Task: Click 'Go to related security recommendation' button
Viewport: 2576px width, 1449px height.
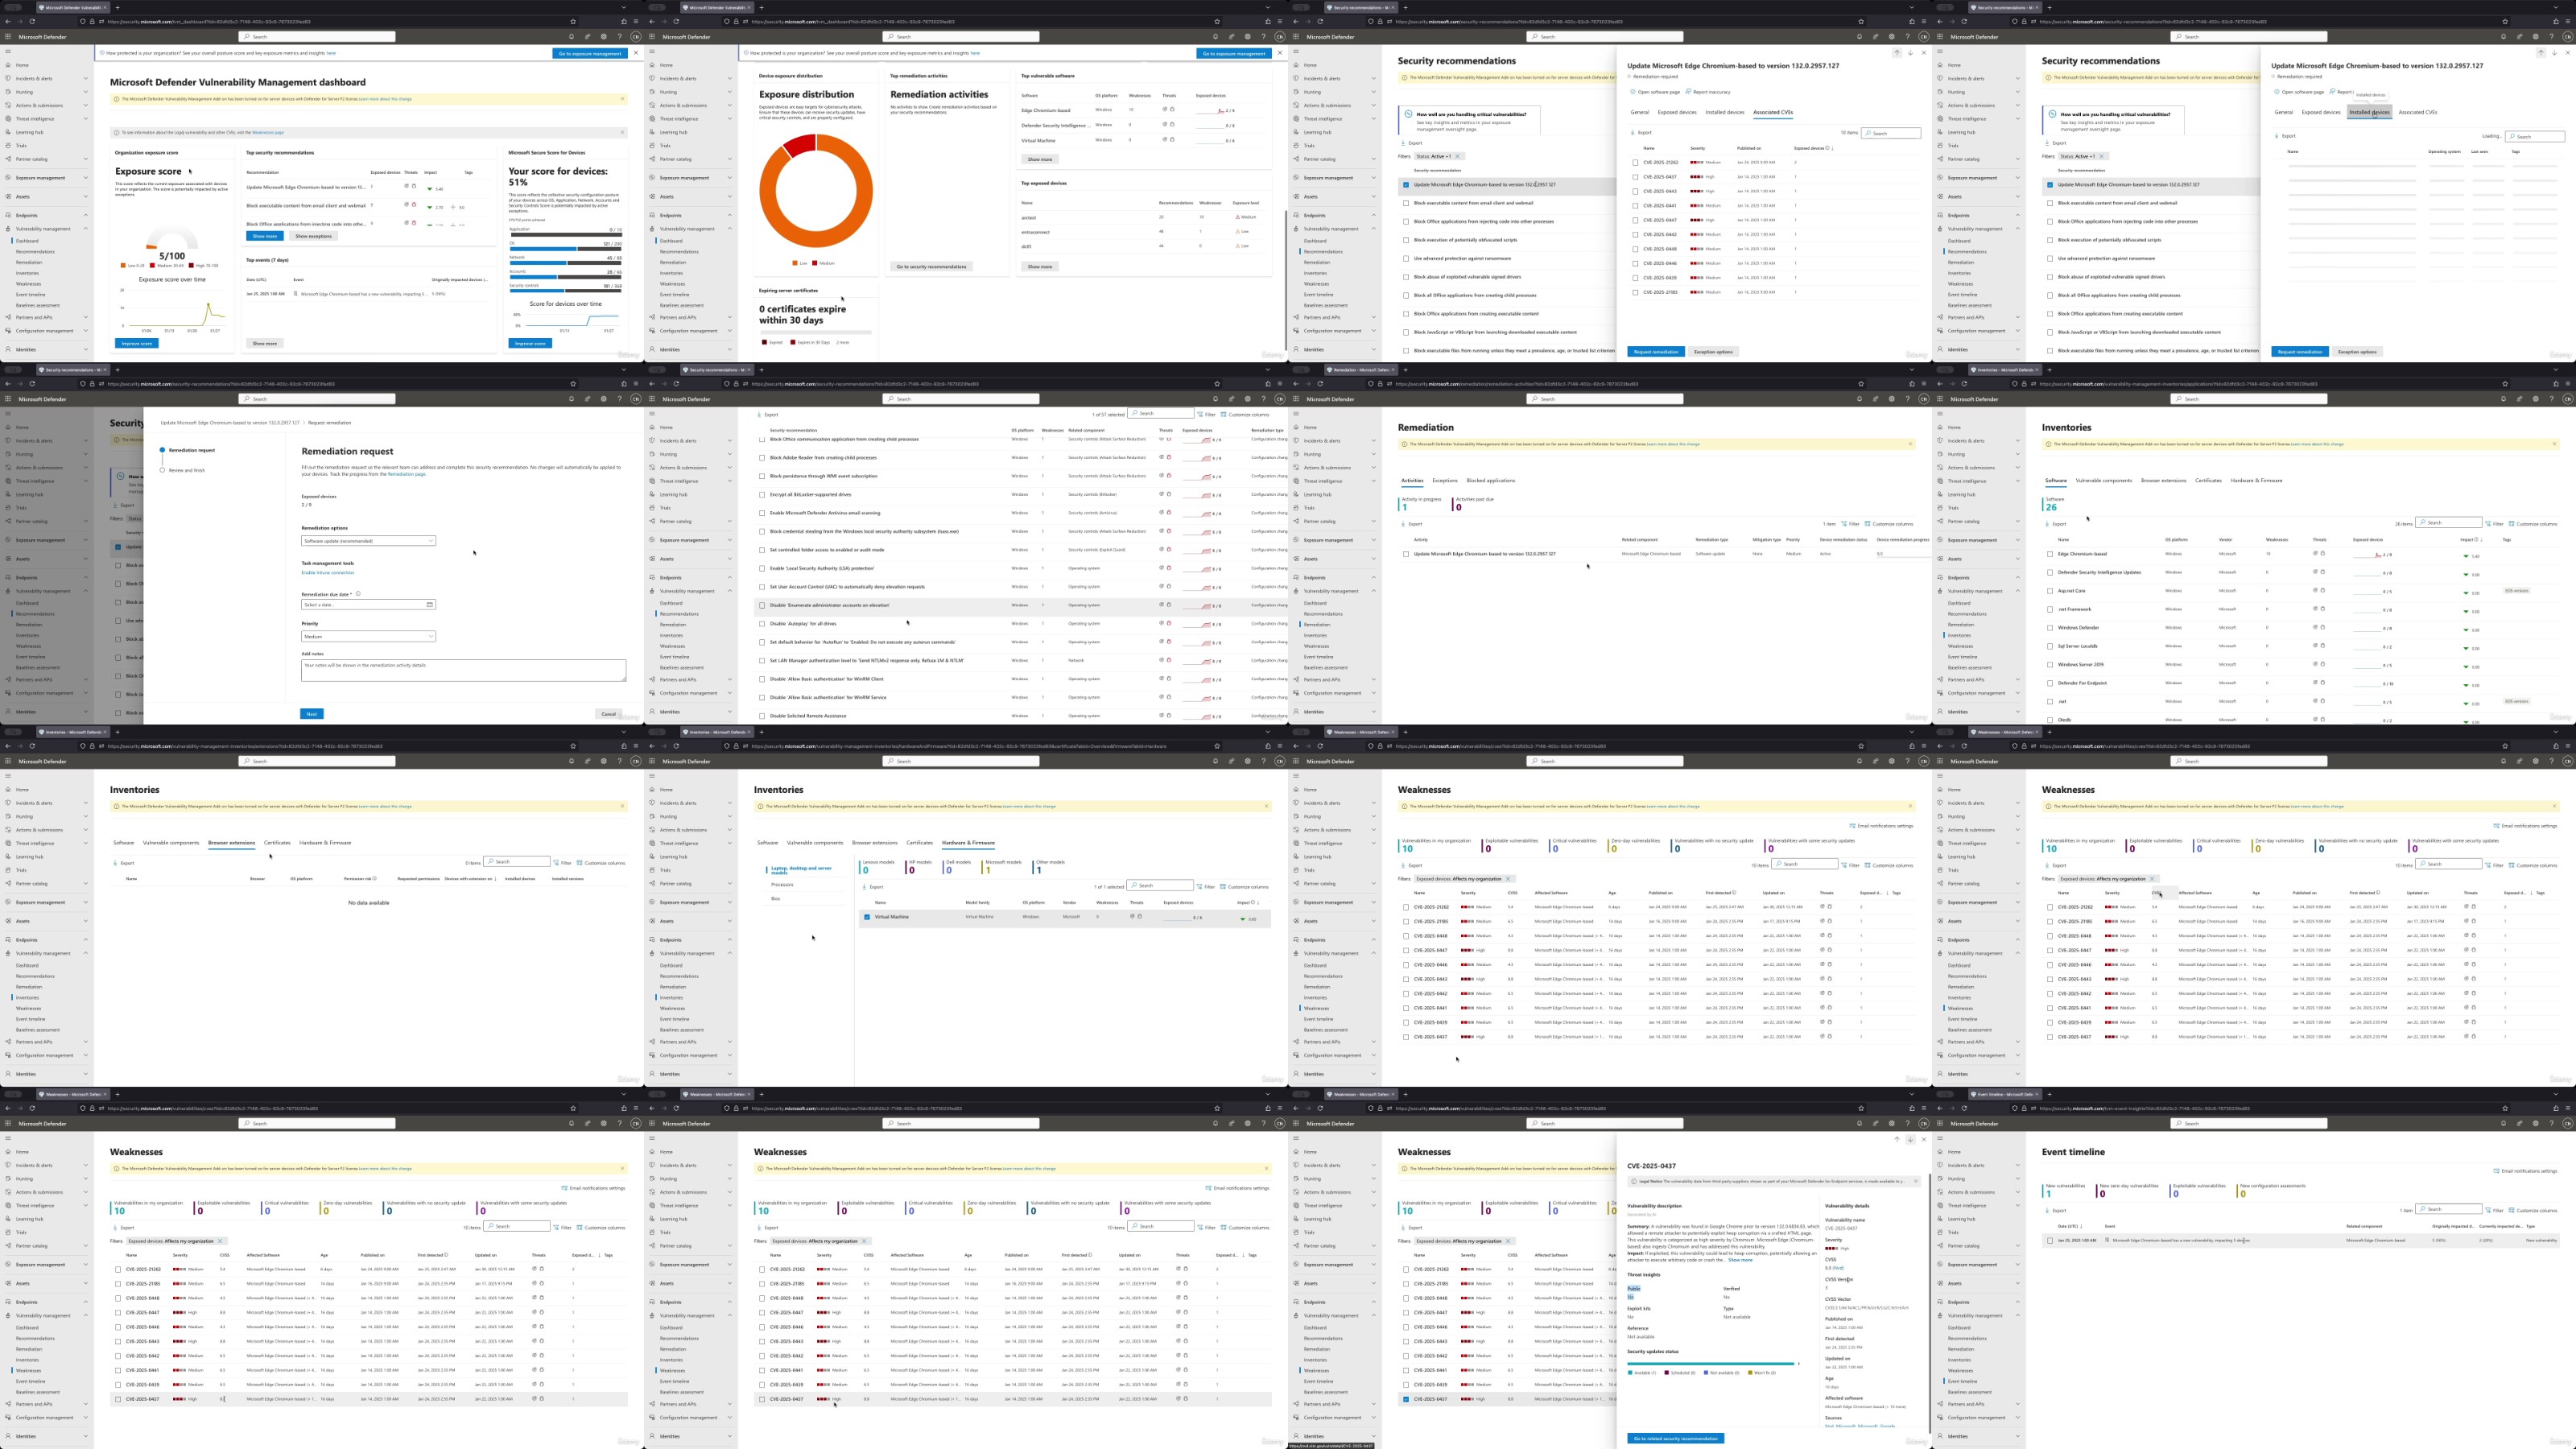Action: (1675, 1438)
